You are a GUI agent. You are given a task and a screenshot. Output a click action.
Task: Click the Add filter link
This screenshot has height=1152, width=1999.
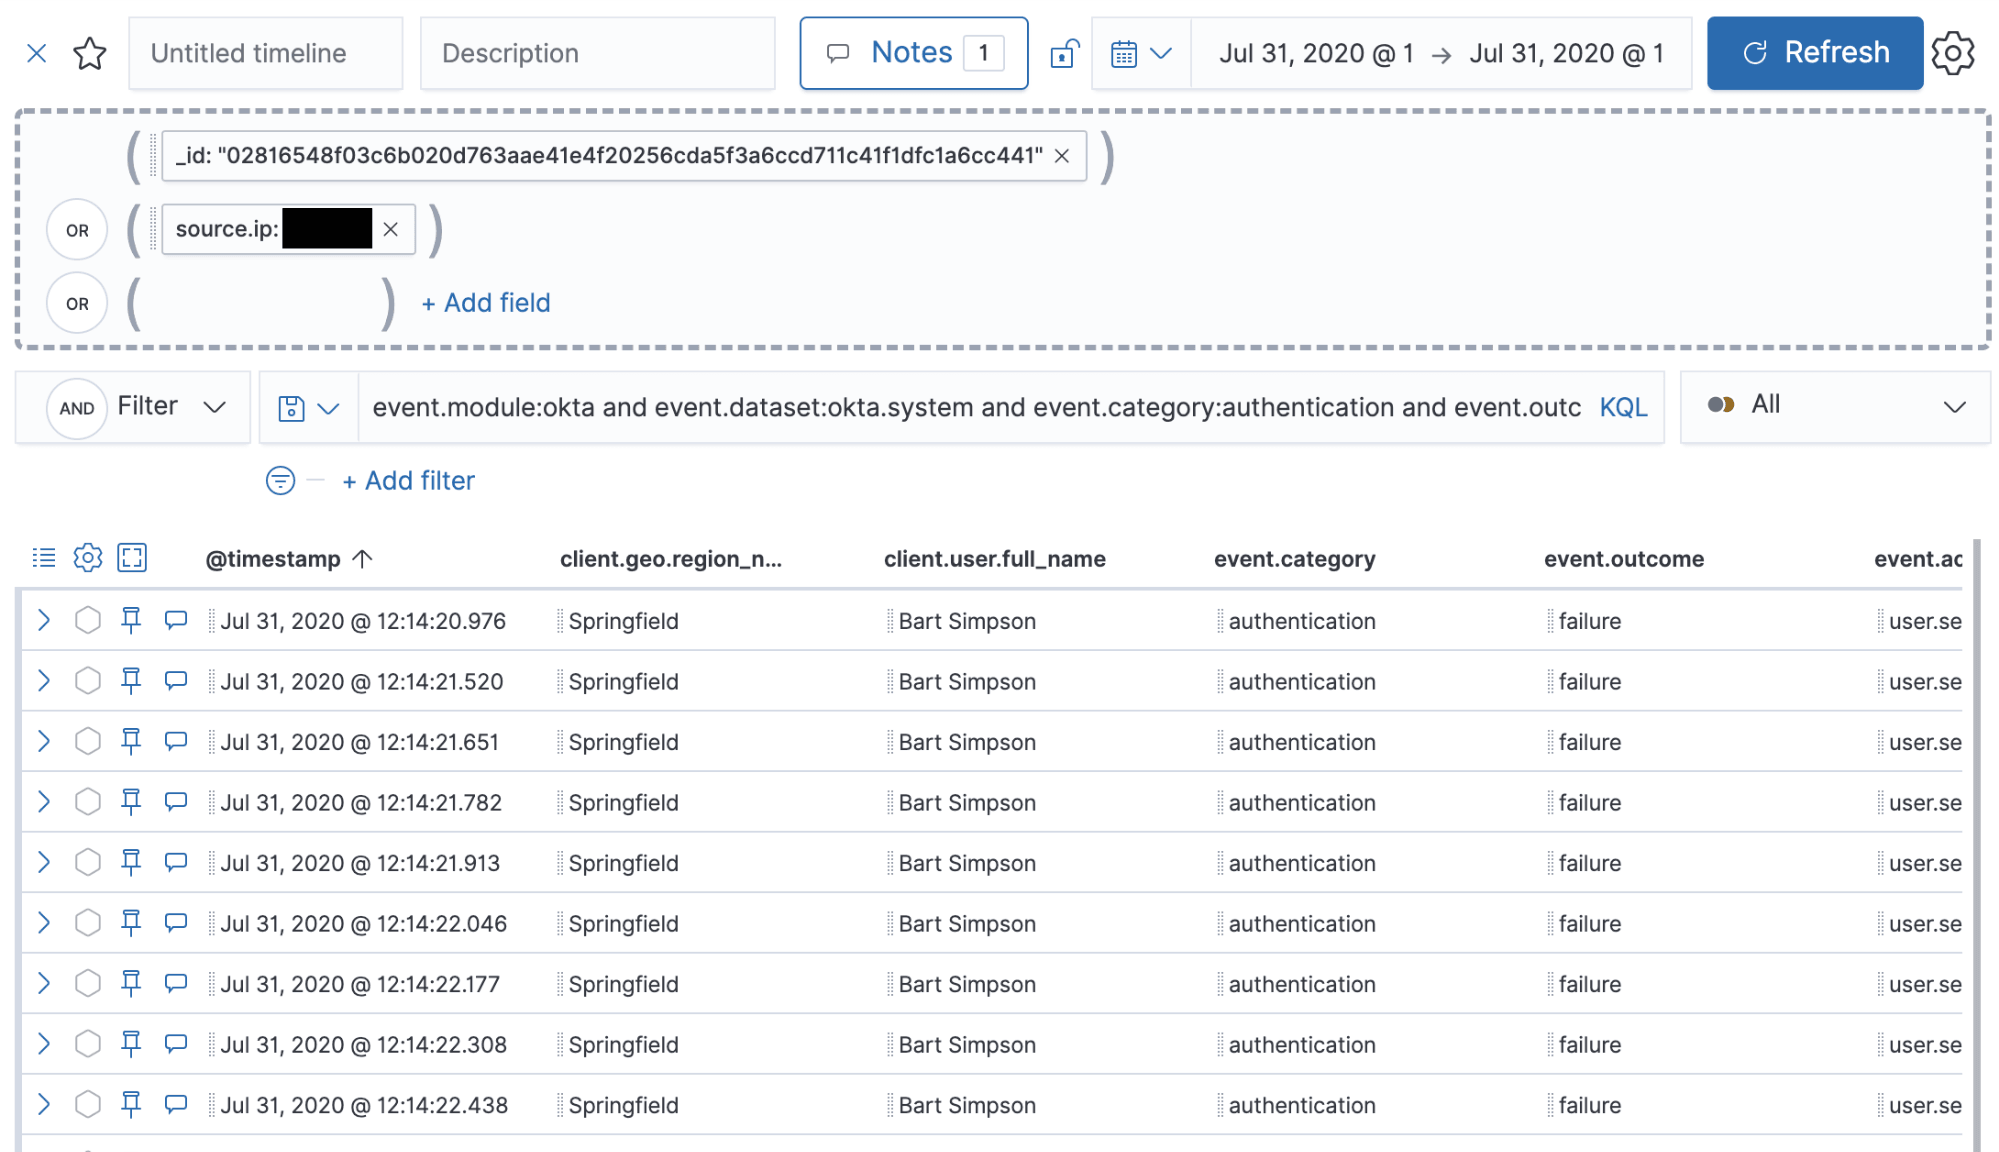[x=408, y=480]
